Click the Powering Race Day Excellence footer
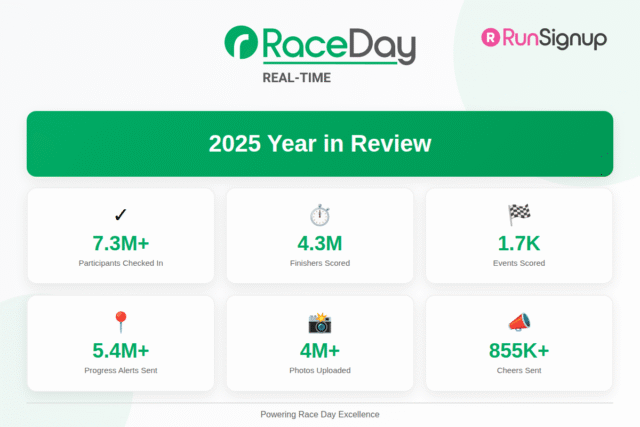 [x=319, y=414]
